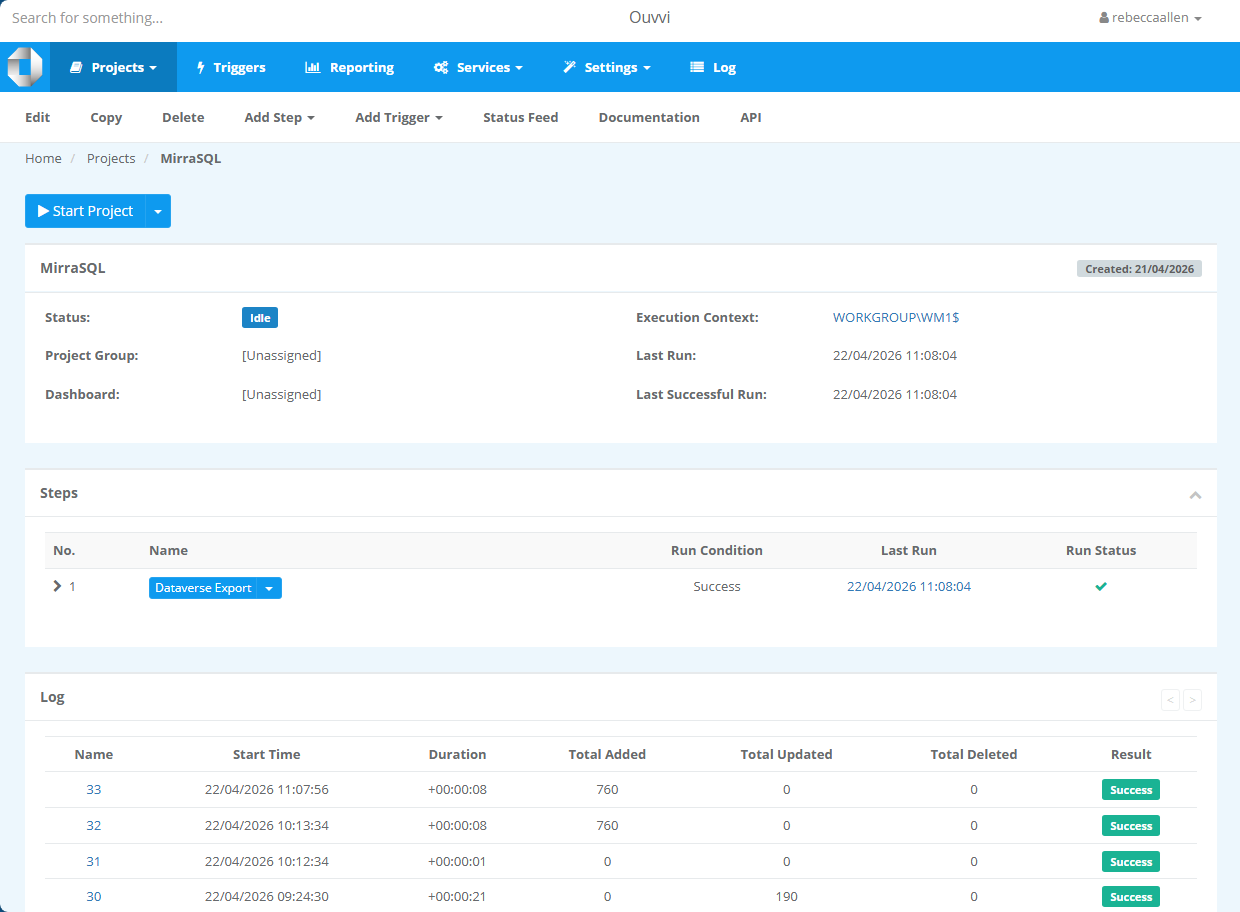Open the Dataverse Export dropdown arrow
Screen dimensions: 1240x912
tap(269, 588)
